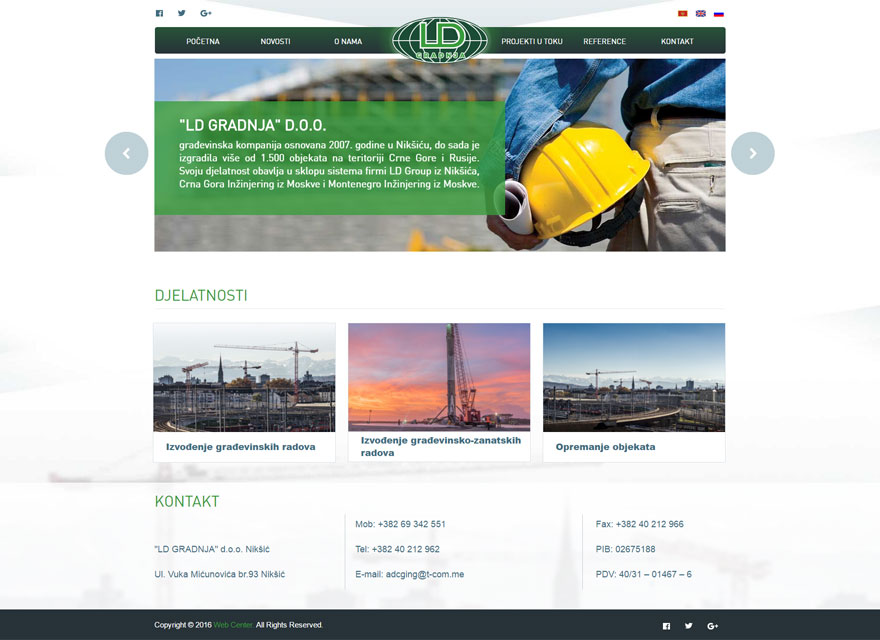Click PIB: 02675188 text
The width and height of the screenshot is (880, 640).
click(x=625, y=549)
